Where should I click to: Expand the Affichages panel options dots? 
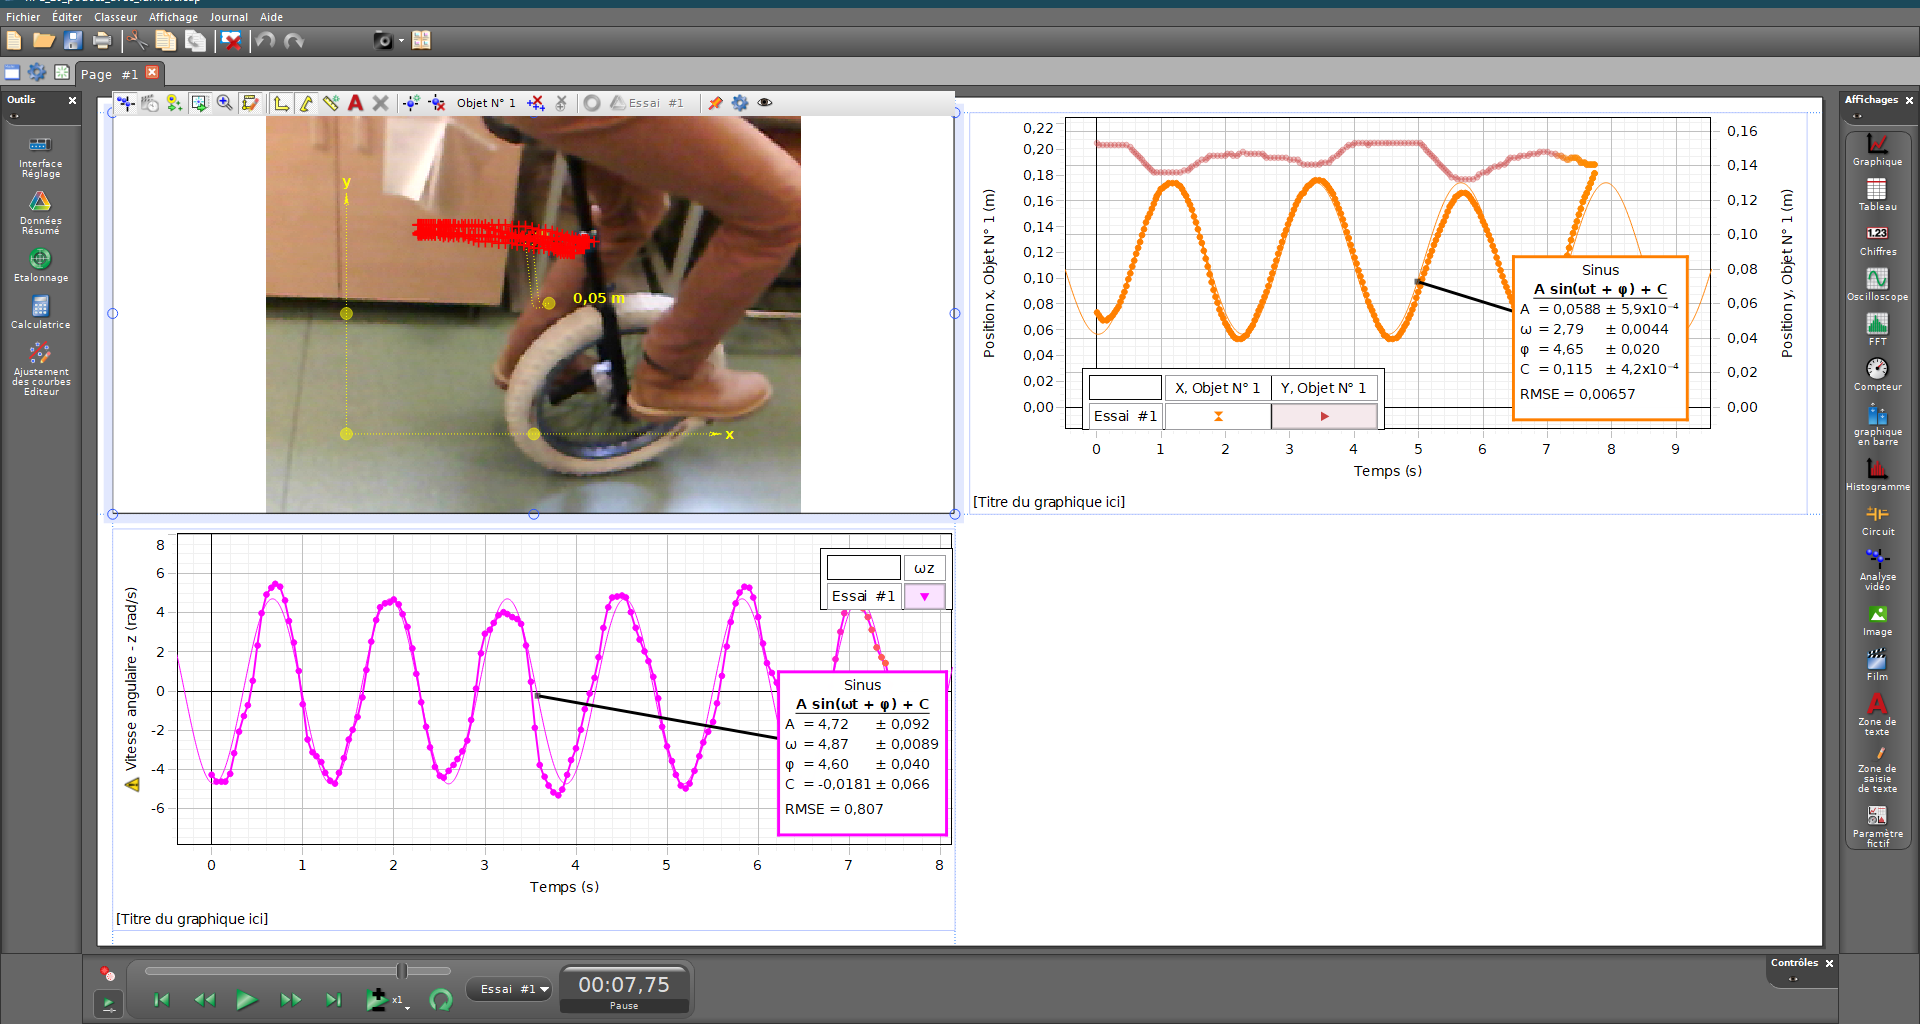[1857, 116]
